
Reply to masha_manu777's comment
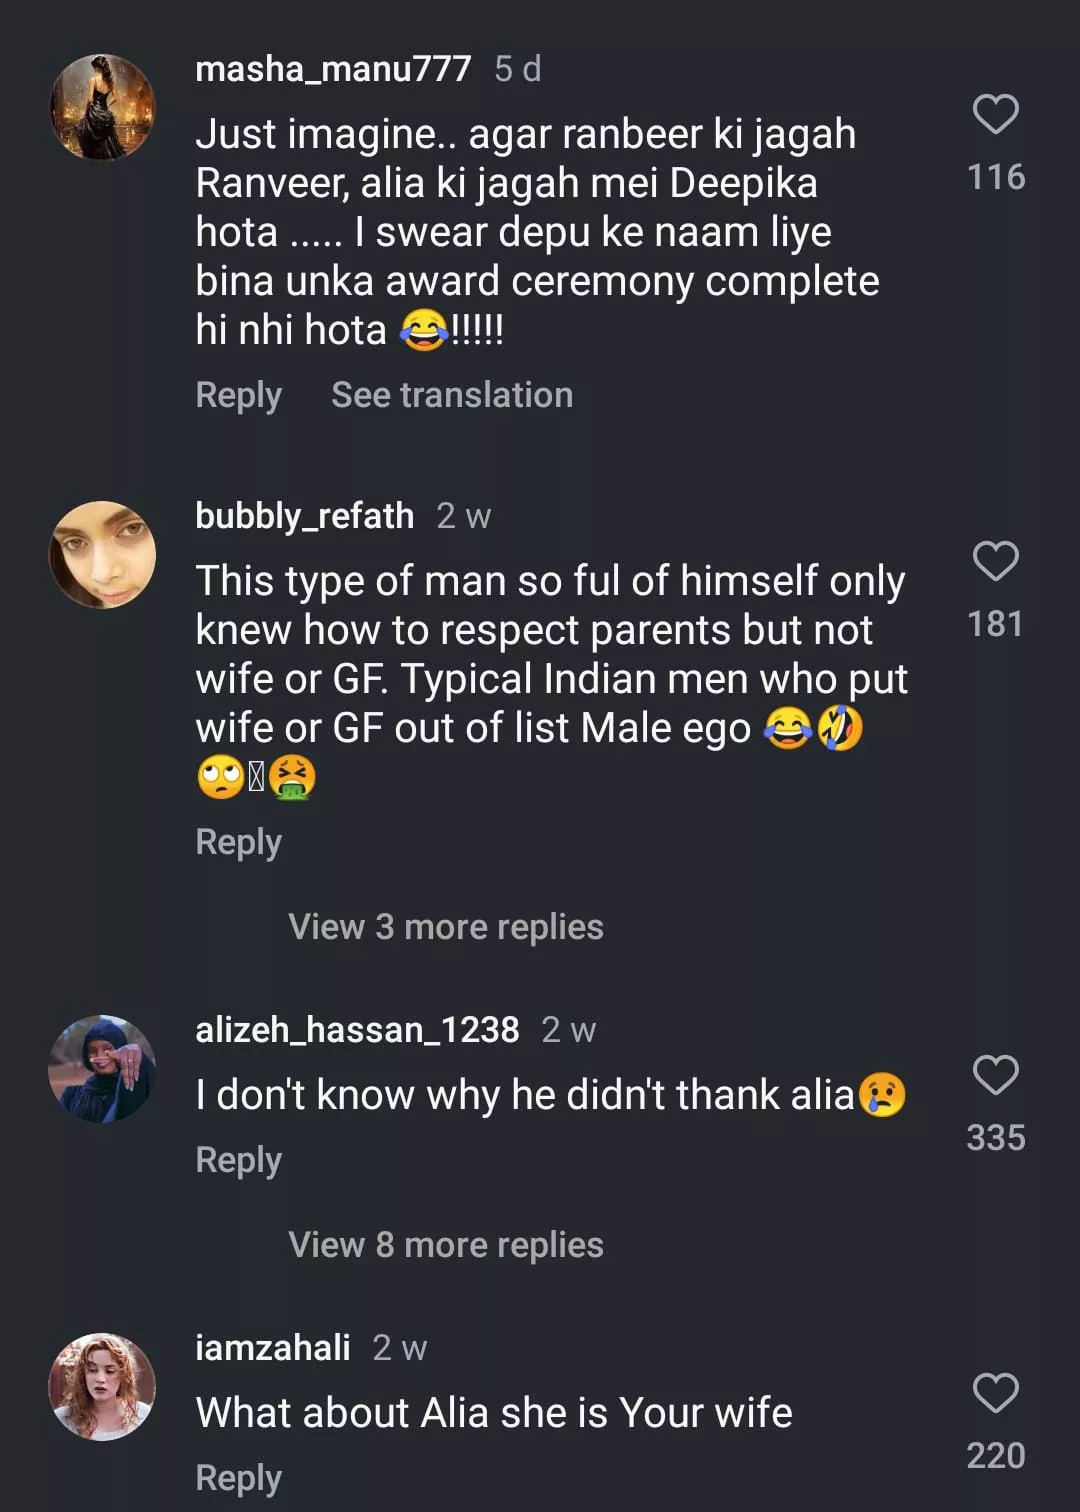click(x=239, y=395)
